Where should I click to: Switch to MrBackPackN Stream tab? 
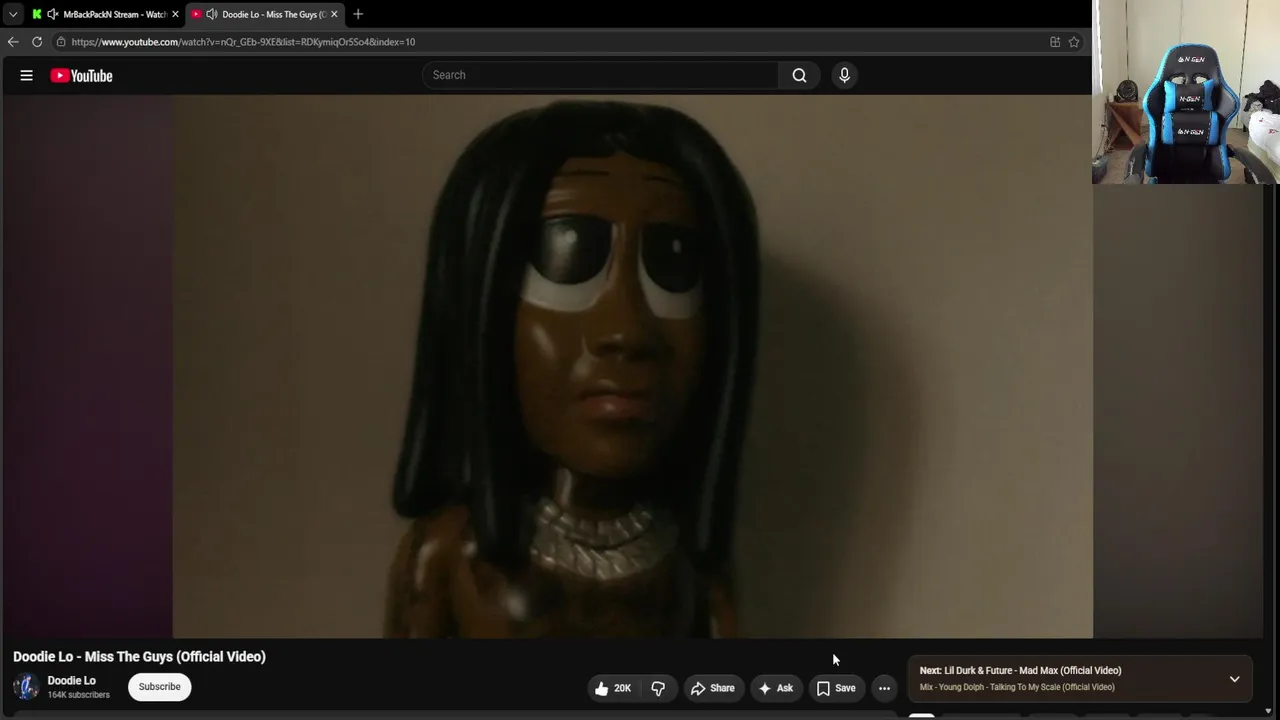pyautogui.click(x=105, y=14)
